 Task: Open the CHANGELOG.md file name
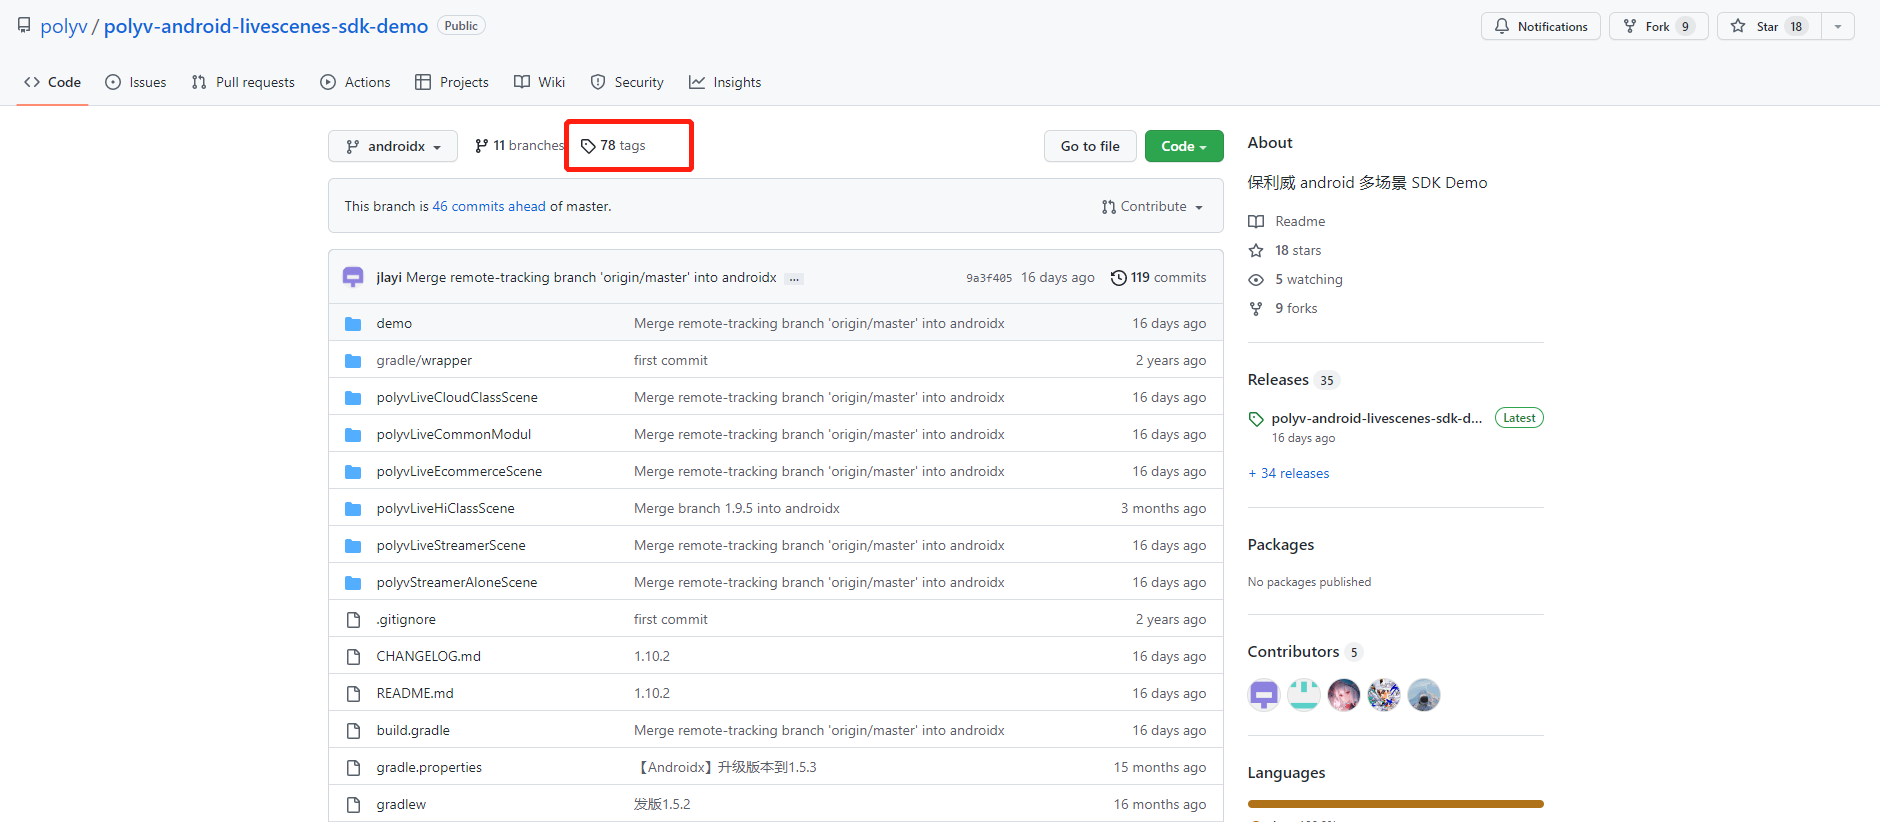coord(429,656)
